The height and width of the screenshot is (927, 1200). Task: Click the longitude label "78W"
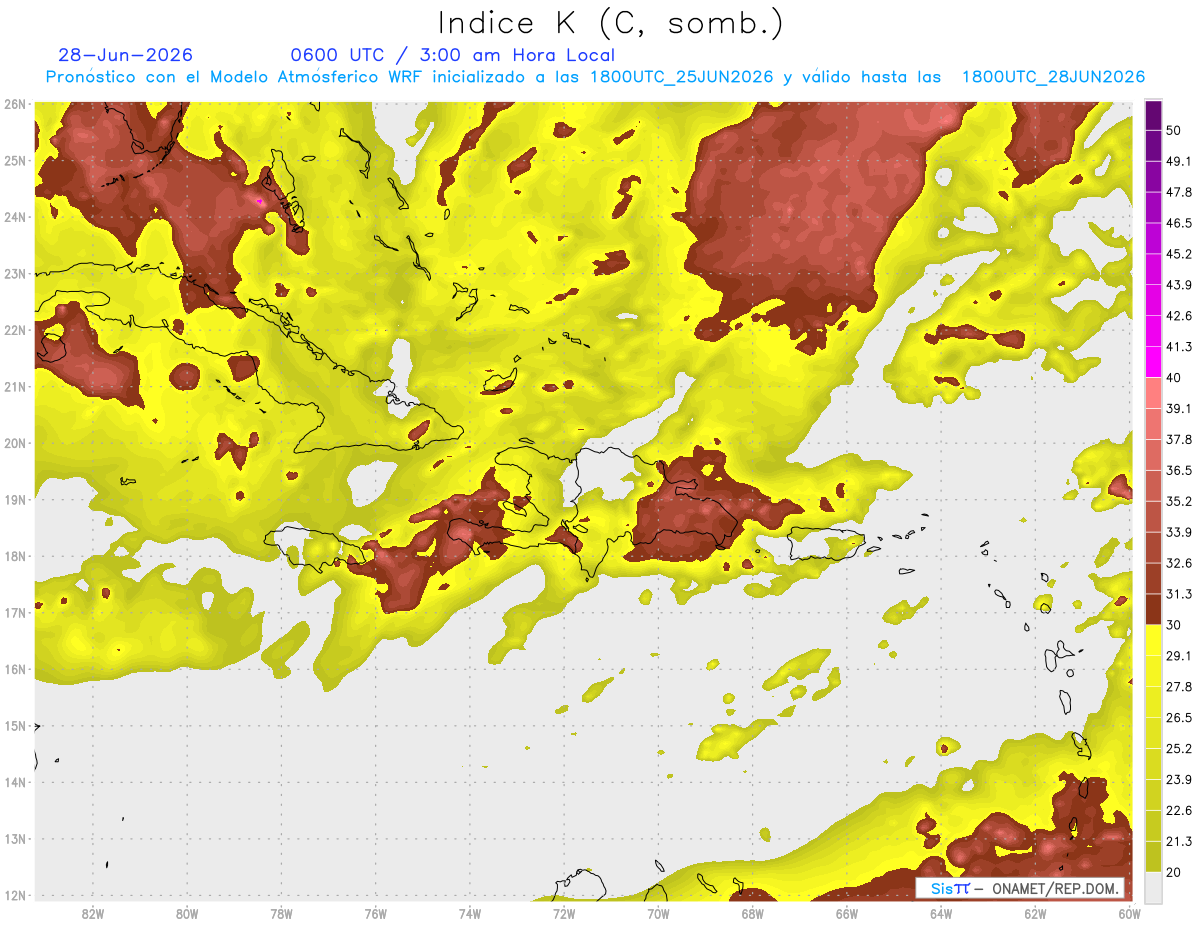[281, 914]
